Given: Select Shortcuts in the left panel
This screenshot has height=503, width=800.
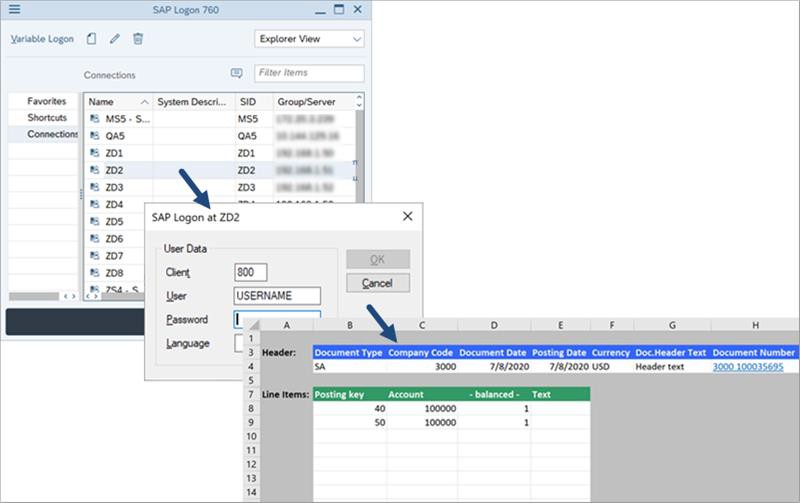Looking at the screenshot, I should coord(47,117).
